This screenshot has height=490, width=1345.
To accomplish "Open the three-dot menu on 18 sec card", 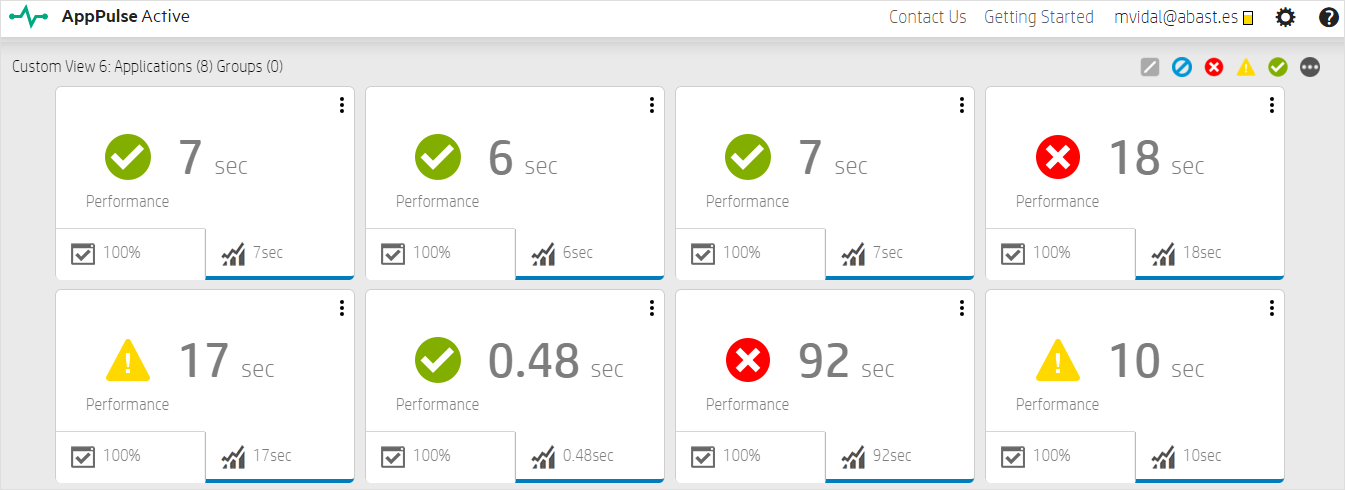I will [1271, 105].
